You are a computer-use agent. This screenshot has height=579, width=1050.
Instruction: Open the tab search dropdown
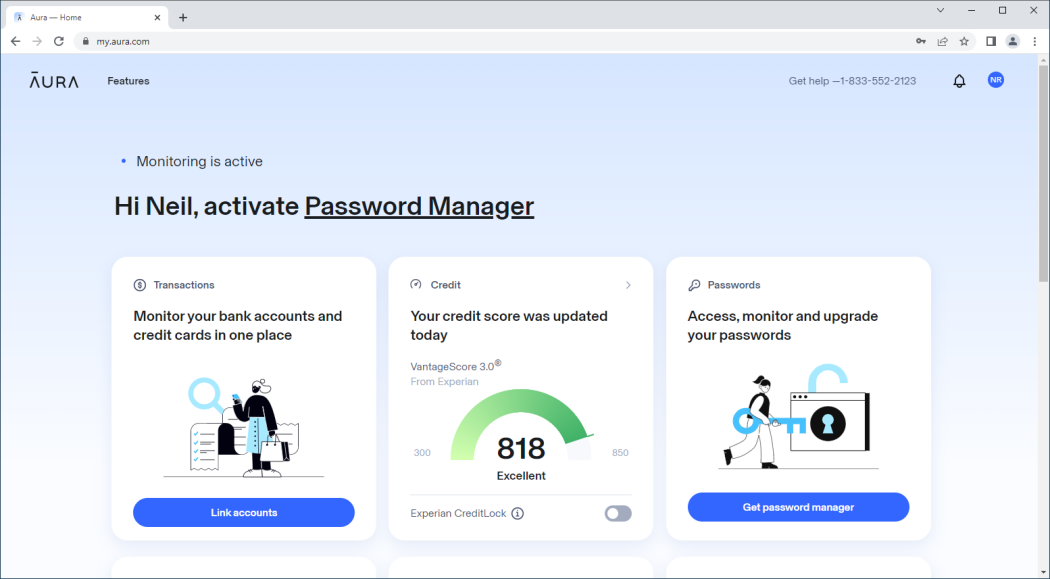940,10
